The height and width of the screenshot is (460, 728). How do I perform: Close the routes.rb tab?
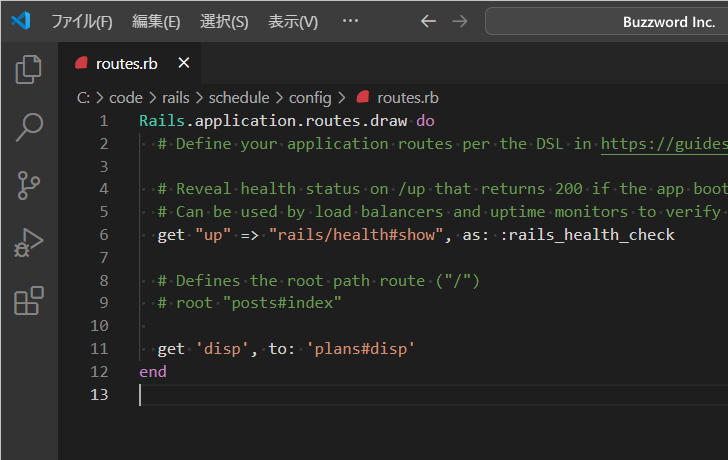click(x=184, y=63)
